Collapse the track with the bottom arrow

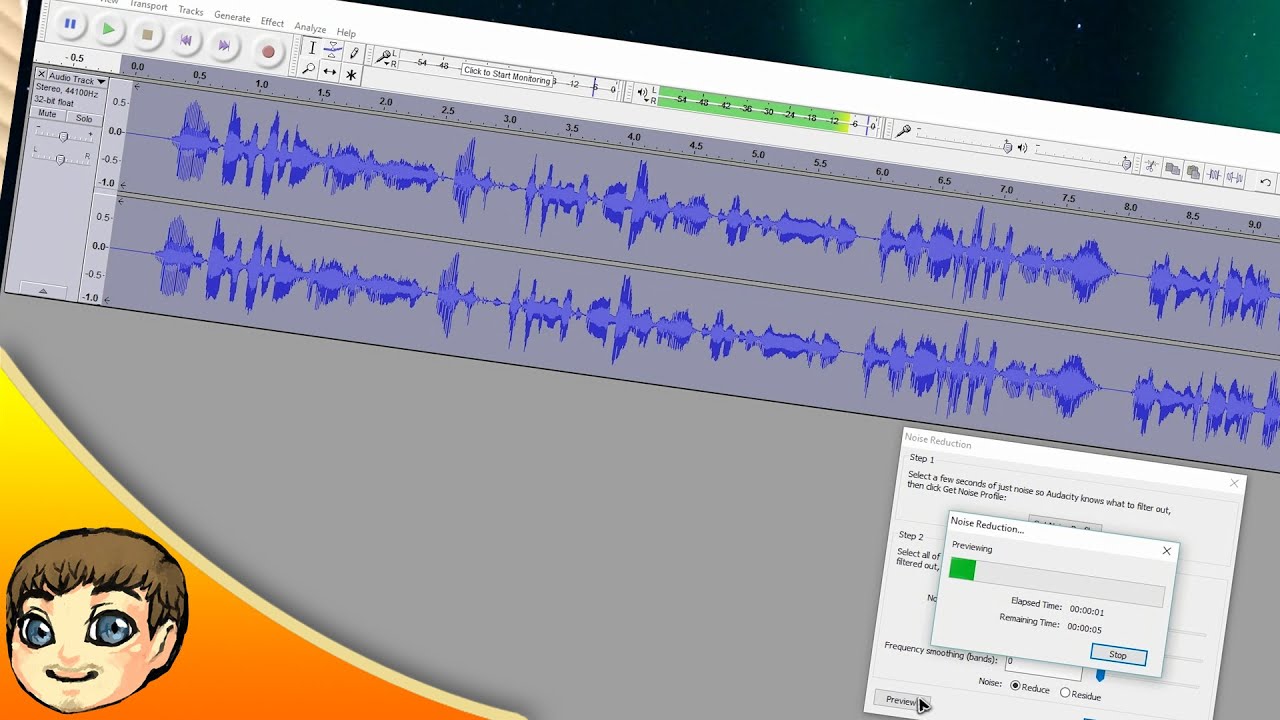pyautogui.click(x=42, y=290)
